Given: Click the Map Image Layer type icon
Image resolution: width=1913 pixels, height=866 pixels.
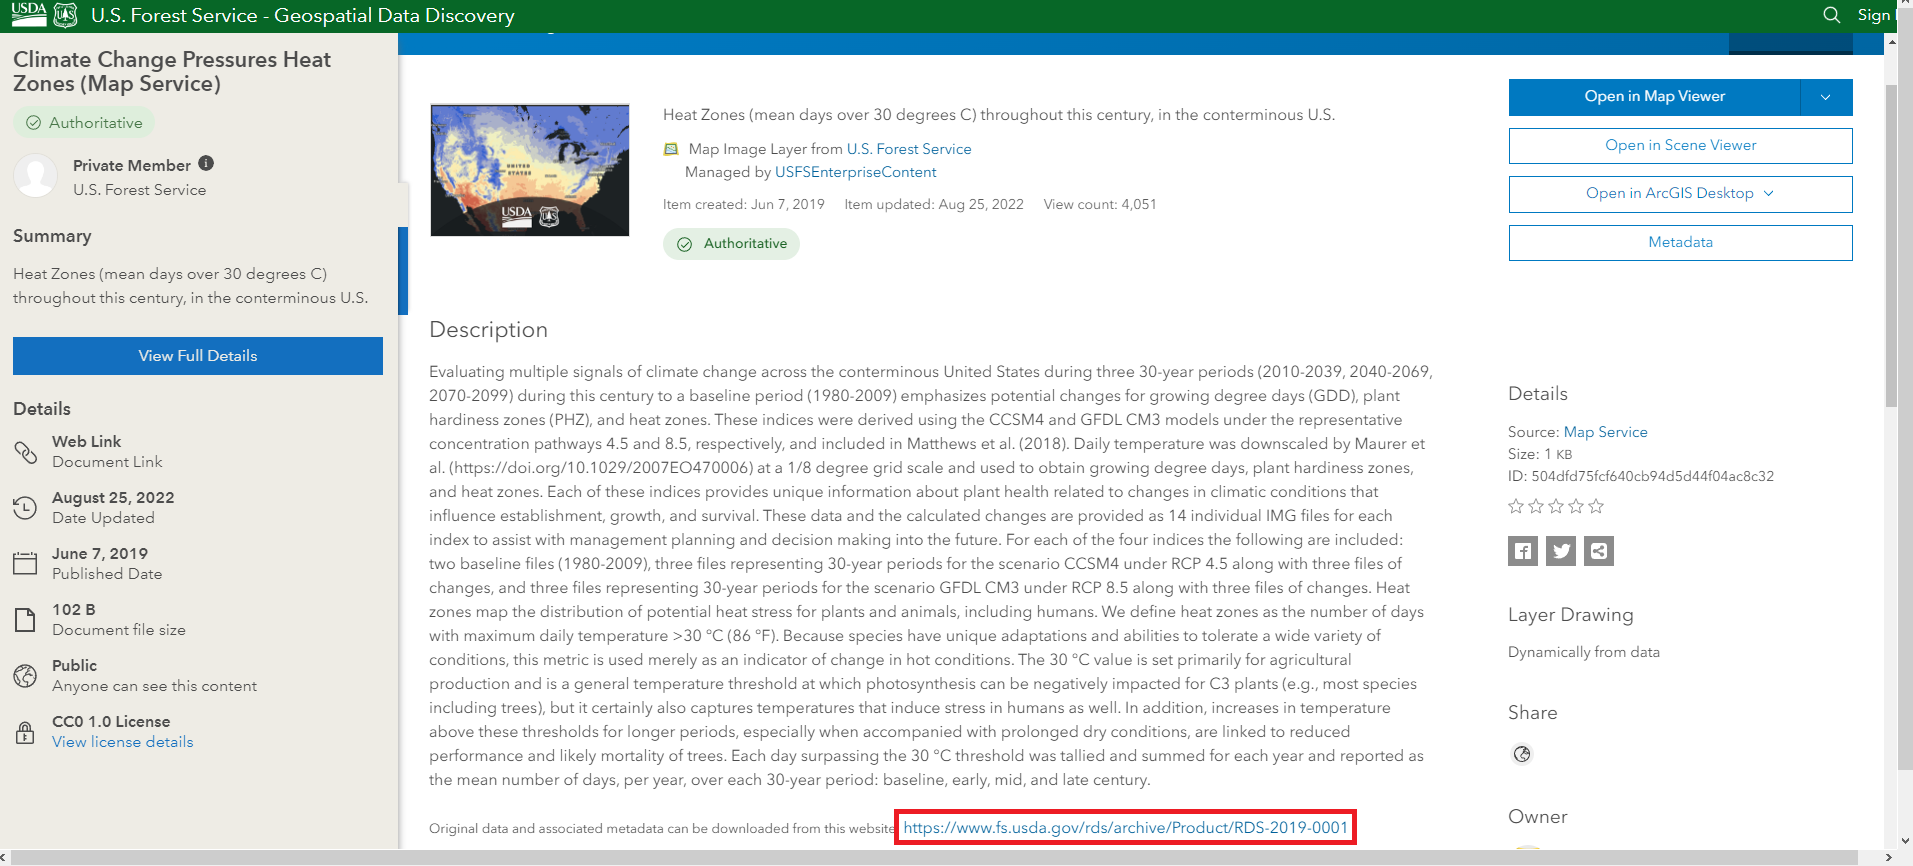Looking at the screenshot, I should pos(671,149).
